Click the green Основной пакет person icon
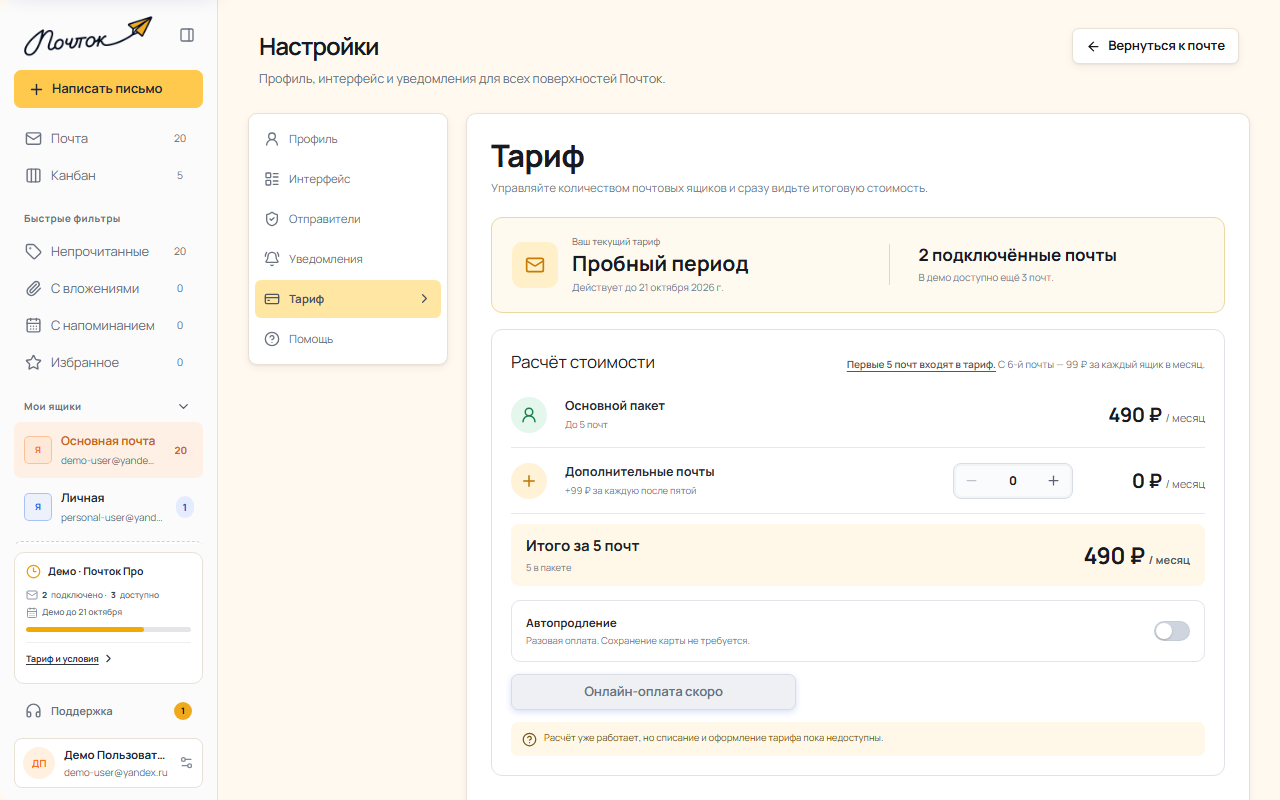Viewport: 1280px width, 800px height. coord(529,415)
